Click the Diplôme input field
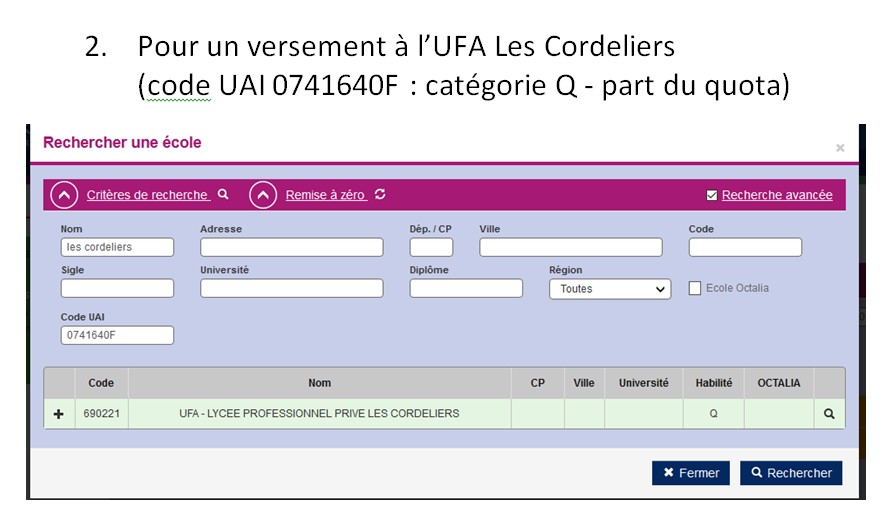Viewport: 888px width, 518px height. 466,288
